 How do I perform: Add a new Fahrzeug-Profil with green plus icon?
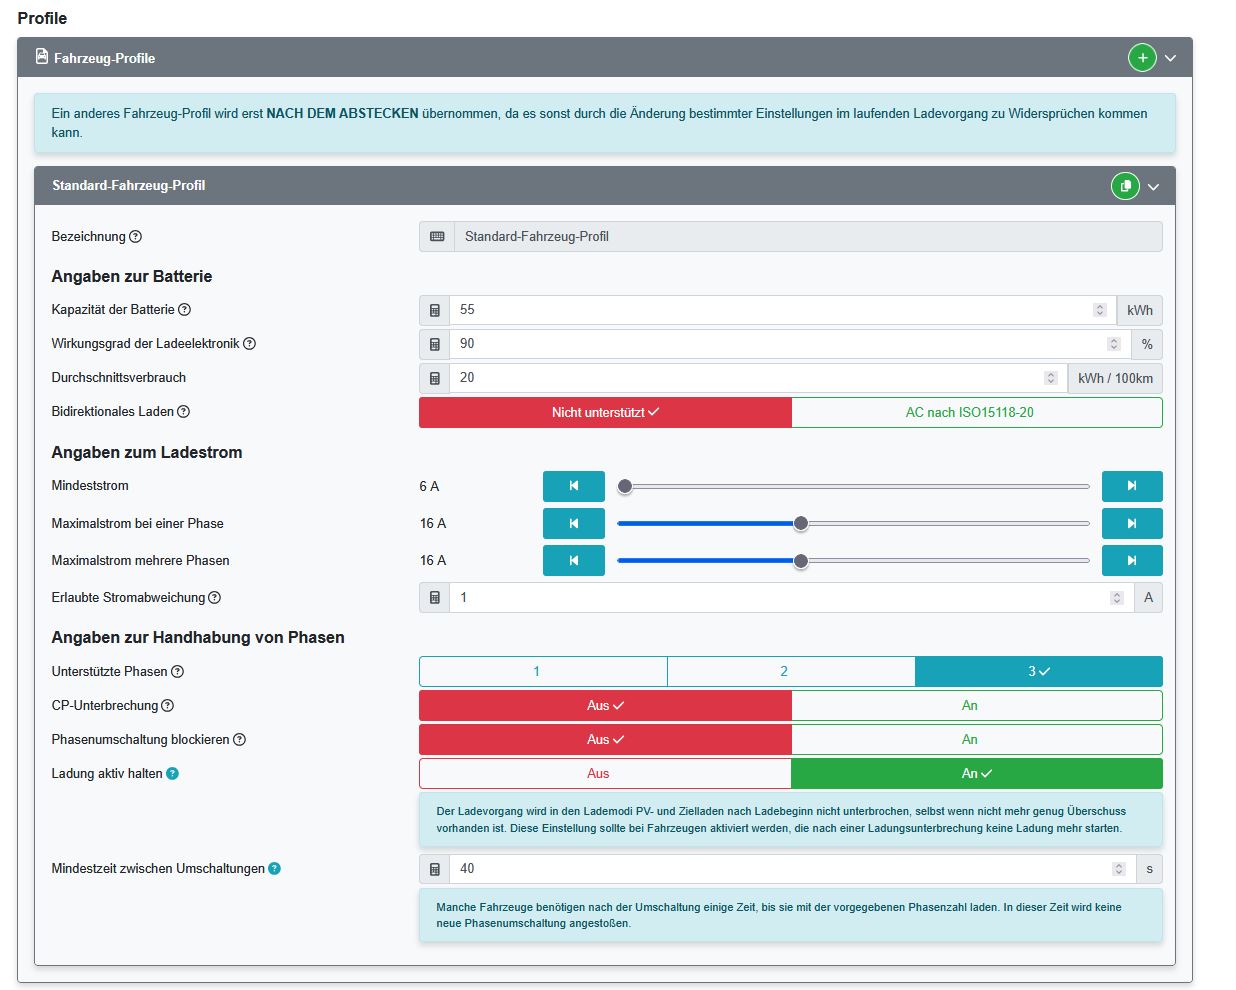(x=1142, y=58)
